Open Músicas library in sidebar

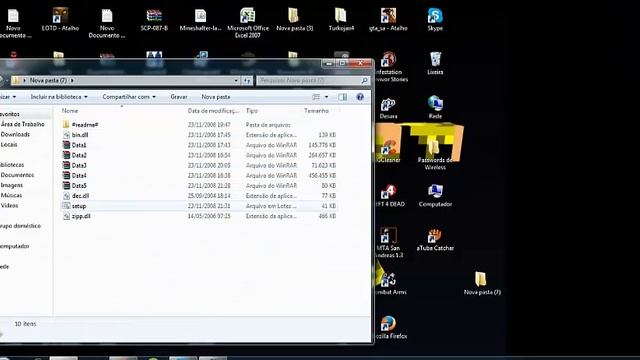click(x=11, y=196)
